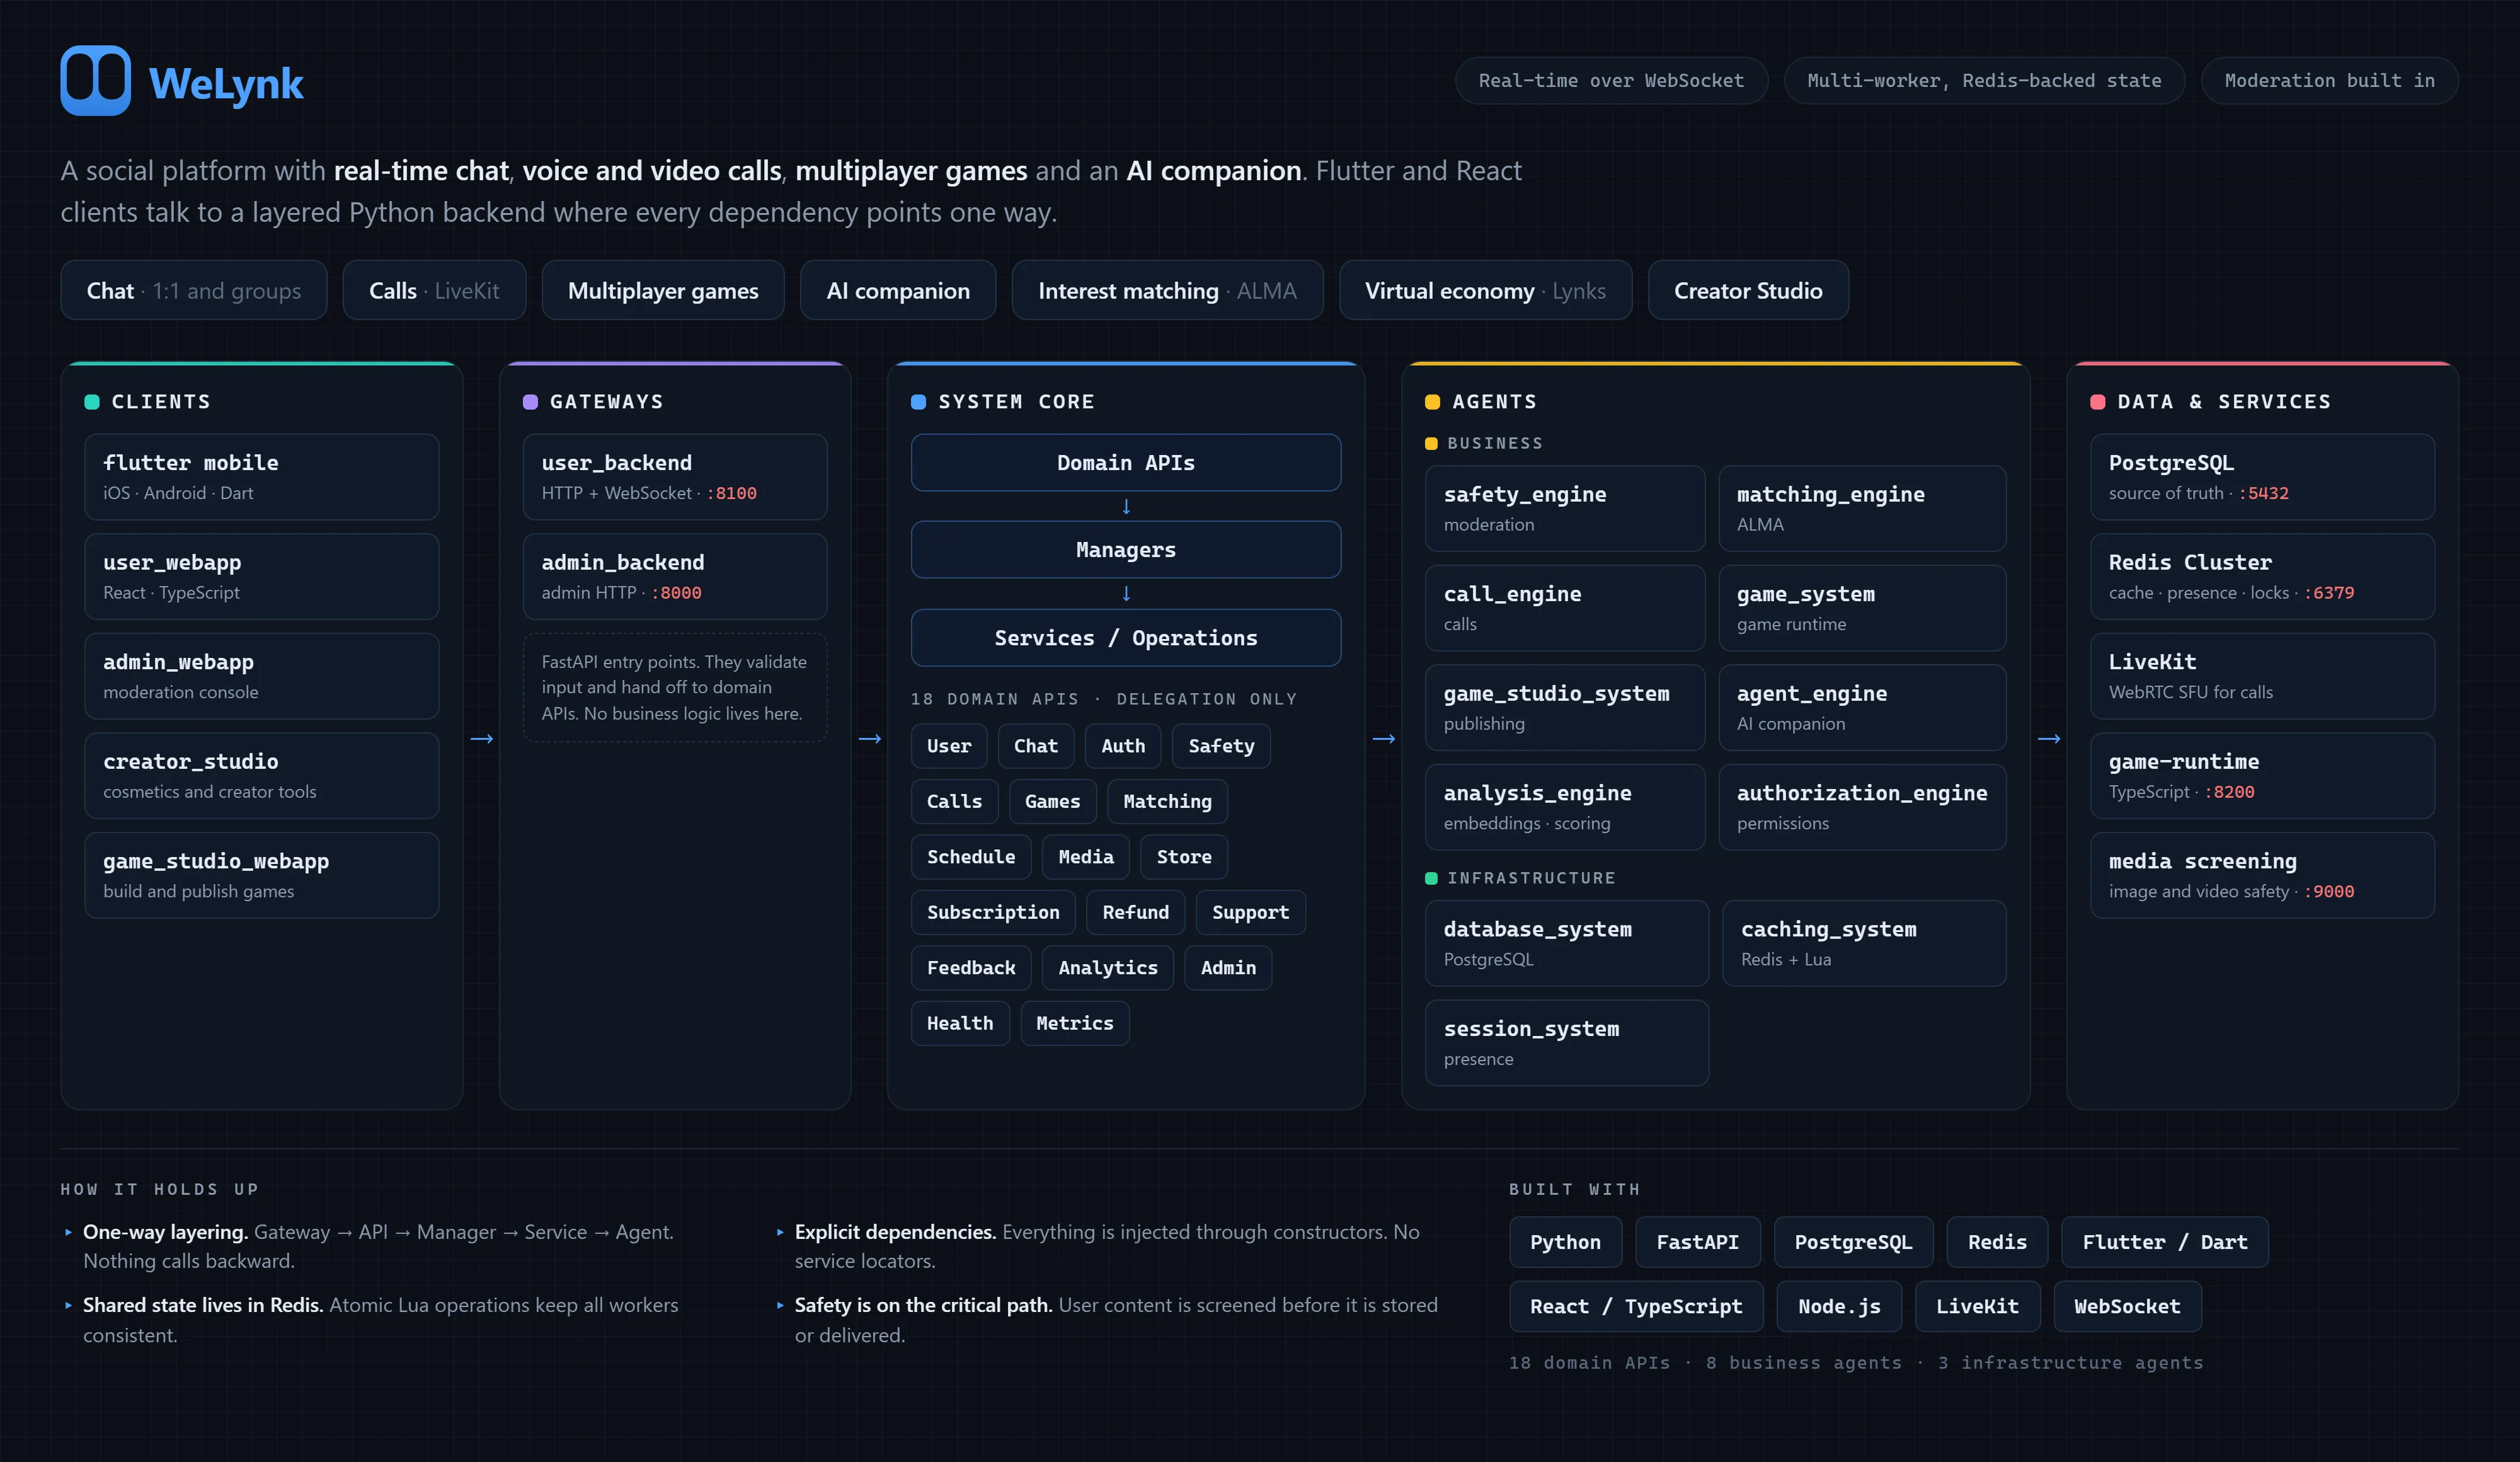Click the Managers layer box

1126,549
